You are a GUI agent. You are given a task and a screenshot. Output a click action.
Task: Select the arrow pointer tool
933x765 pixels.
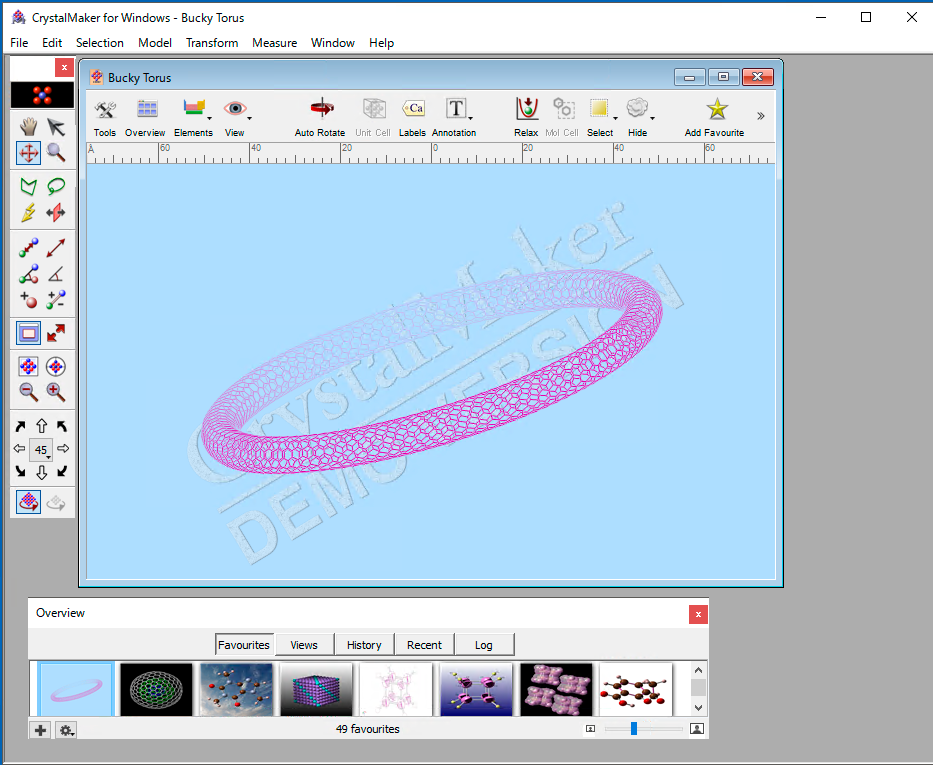[56, 127]
